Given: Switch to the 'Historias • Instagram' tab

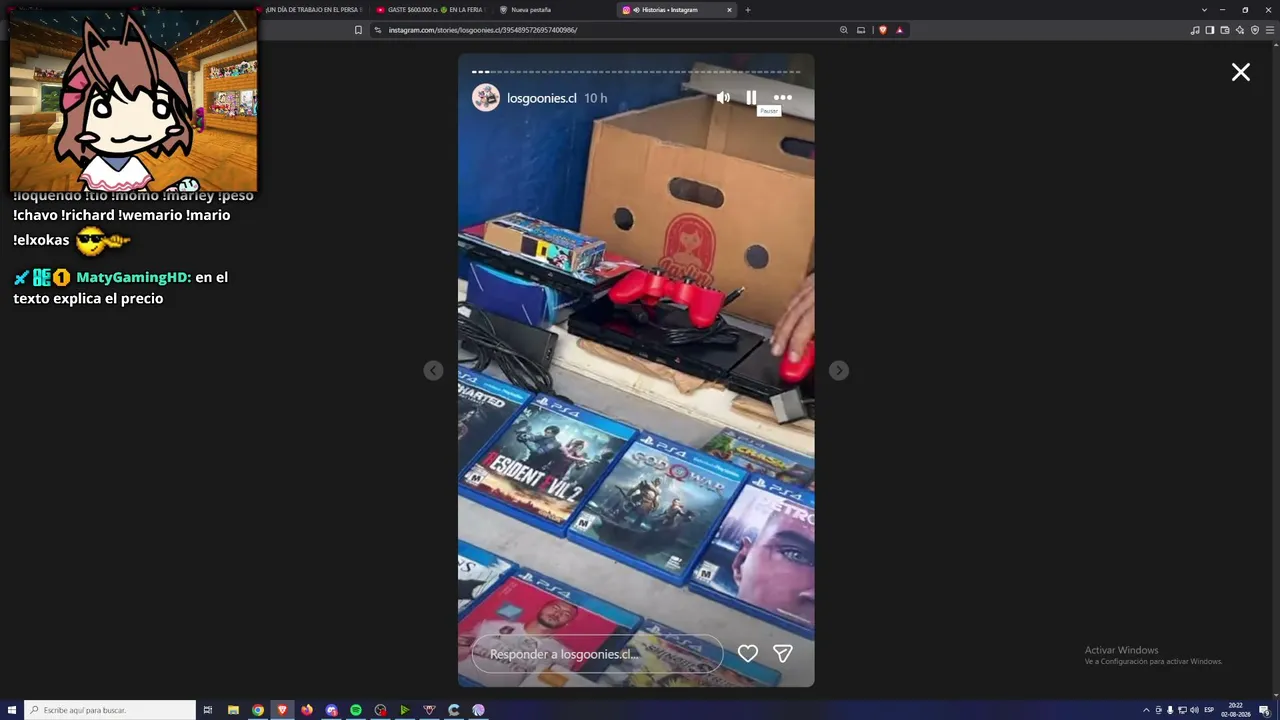Looking at the screenshot, I should pos(676,10).
